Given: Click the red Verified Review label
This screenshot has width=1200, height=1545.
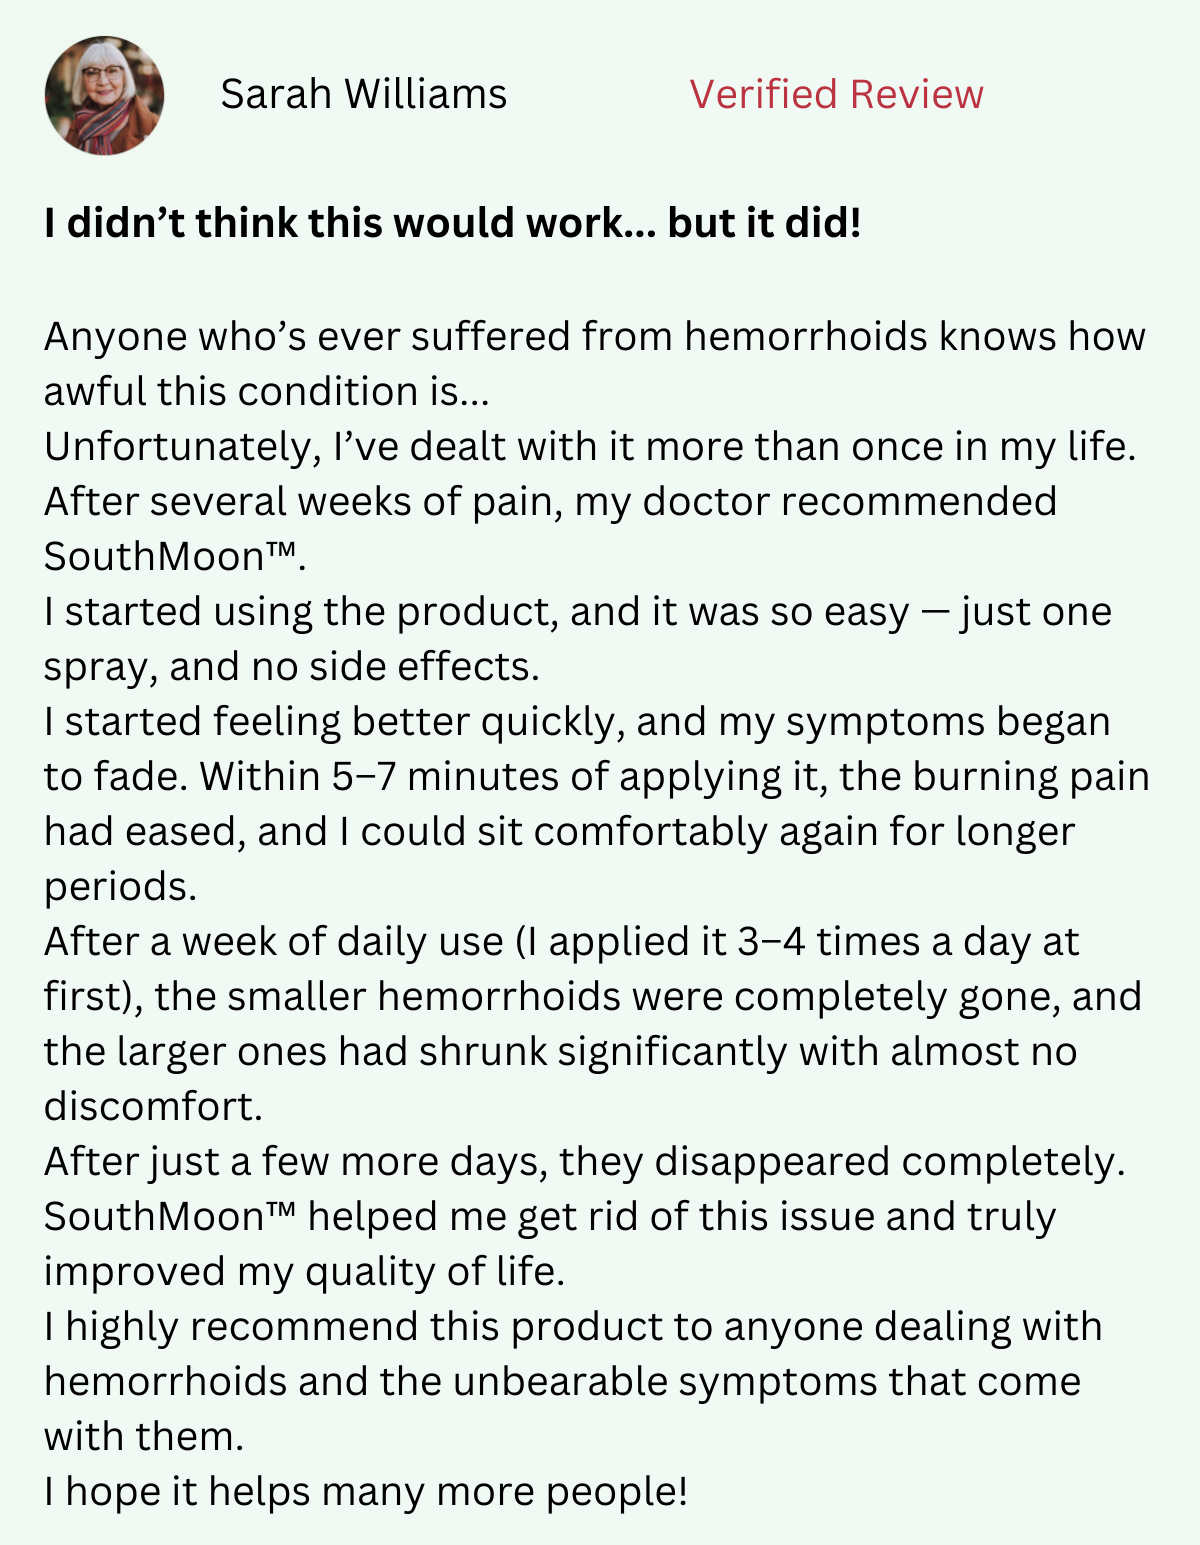Looking at the screenshot, I should tap(836, 94).
